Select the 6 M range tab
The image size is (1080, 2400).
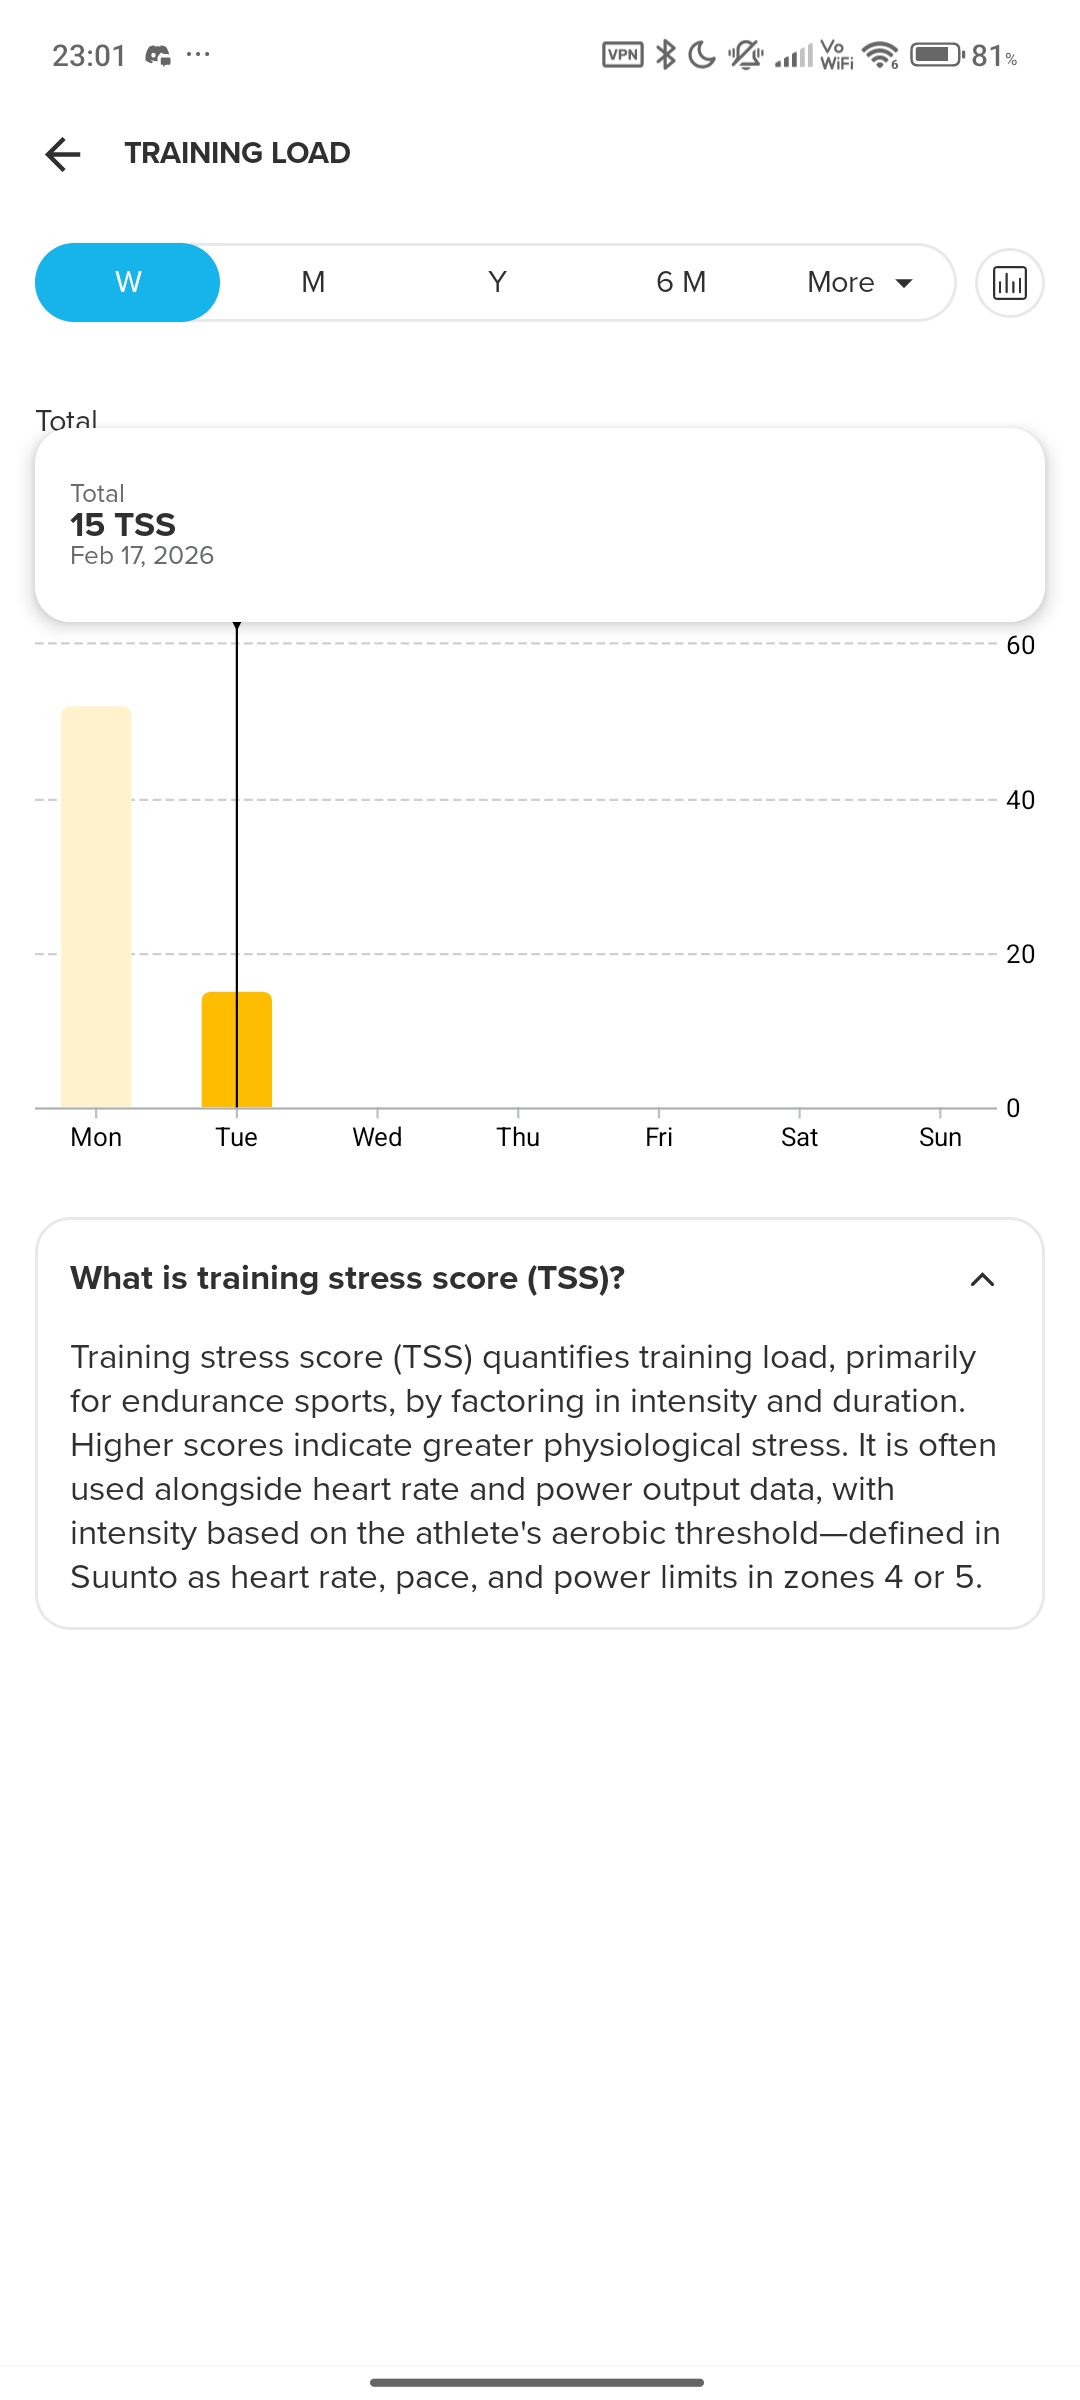[681, 283]
